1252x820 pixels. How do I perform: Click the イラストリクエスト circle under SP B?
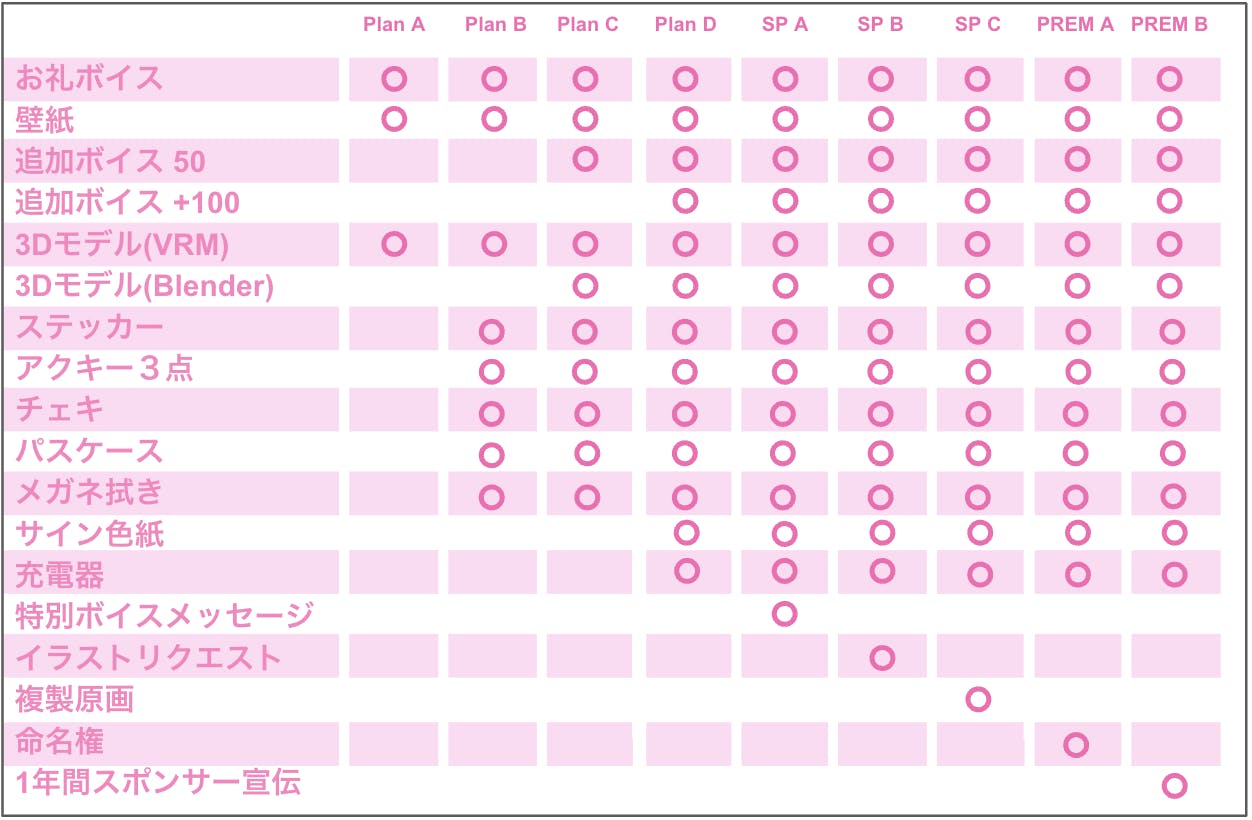(881, 657)
